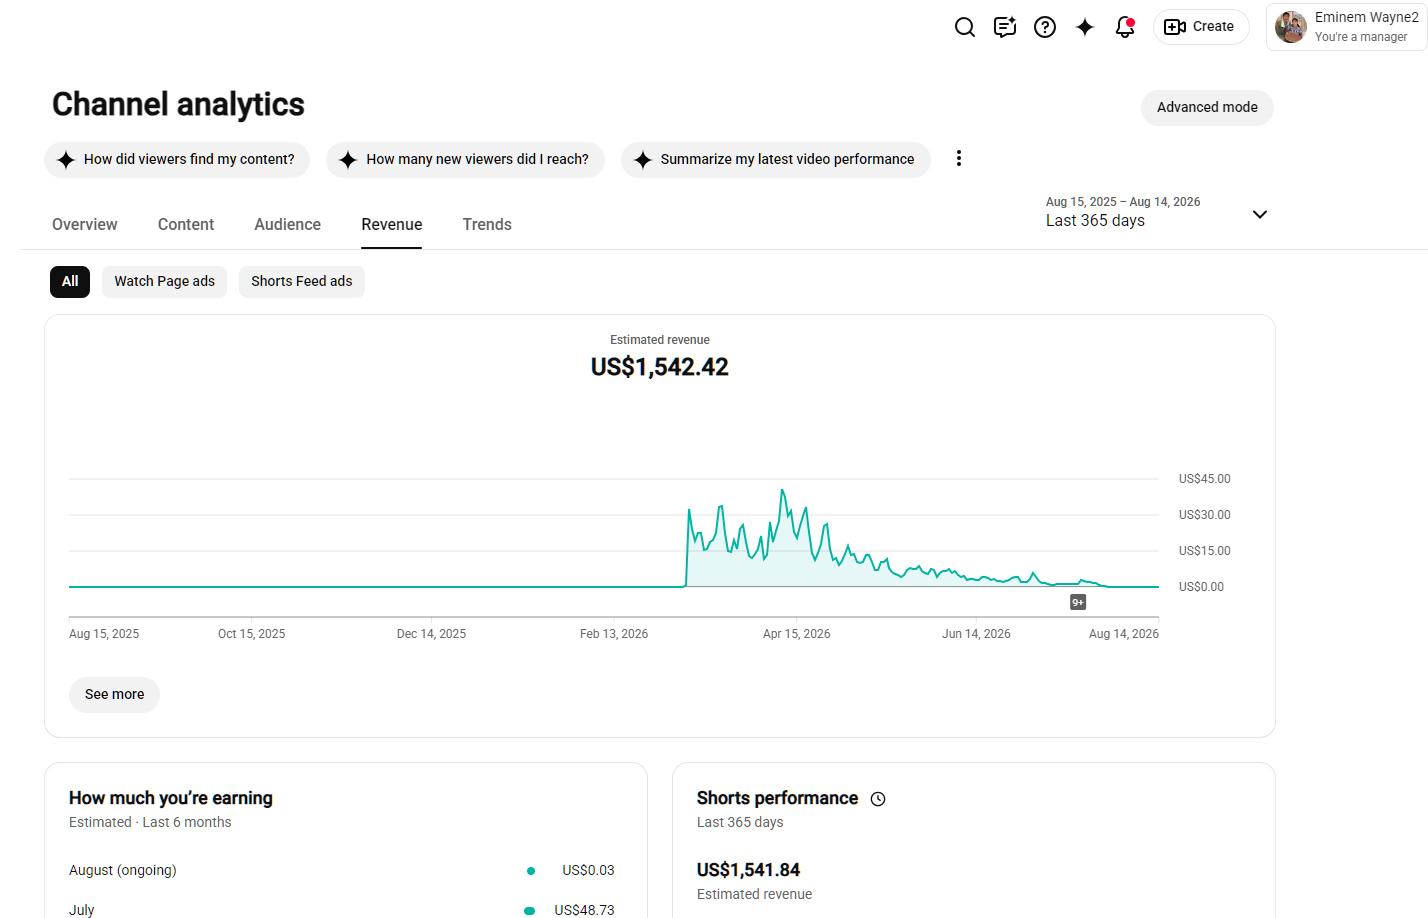Expand the Last 365 days date range dropdown
This screenshot has width=1428, height=918.
1156,212
